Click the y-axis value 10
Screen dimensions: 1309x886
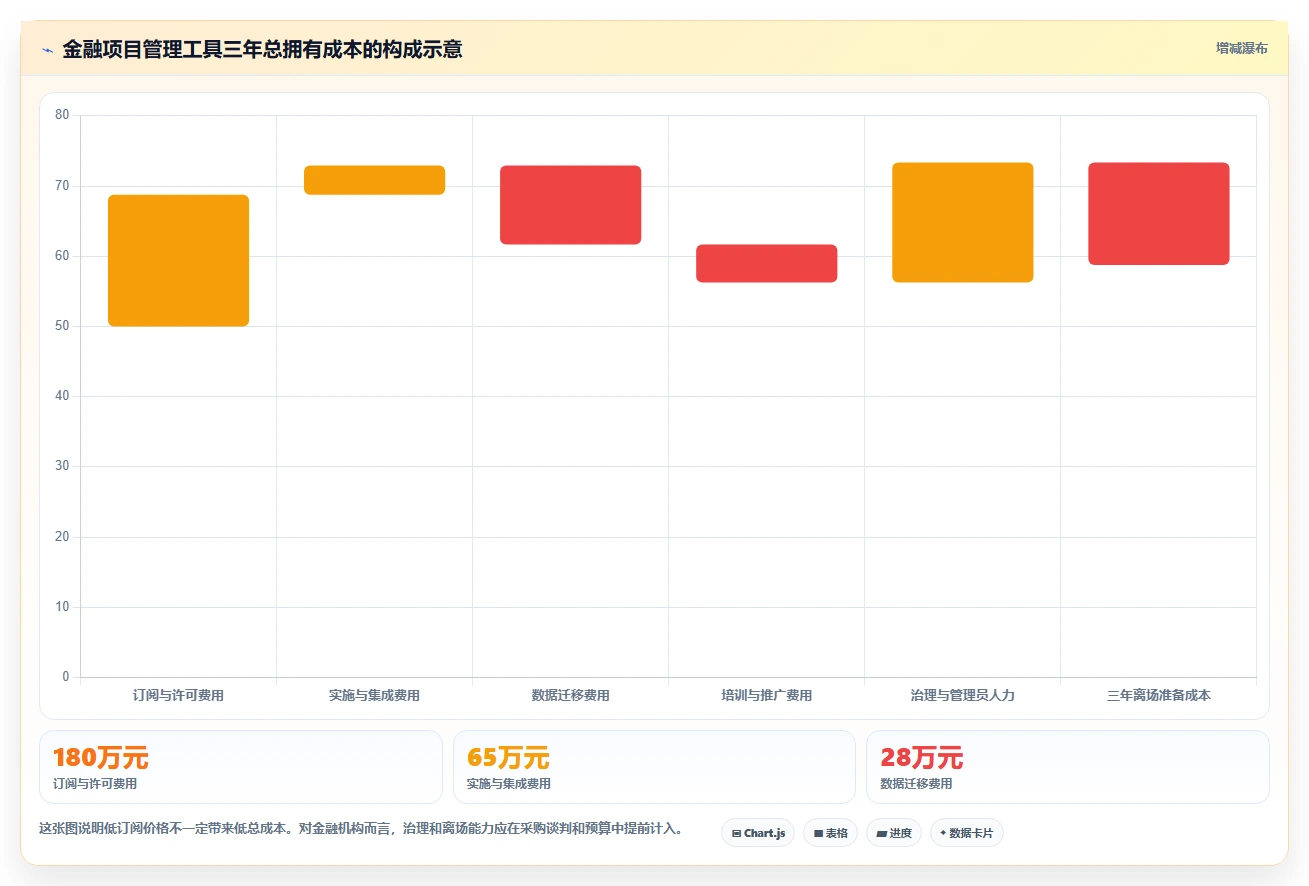click(62, 607)
